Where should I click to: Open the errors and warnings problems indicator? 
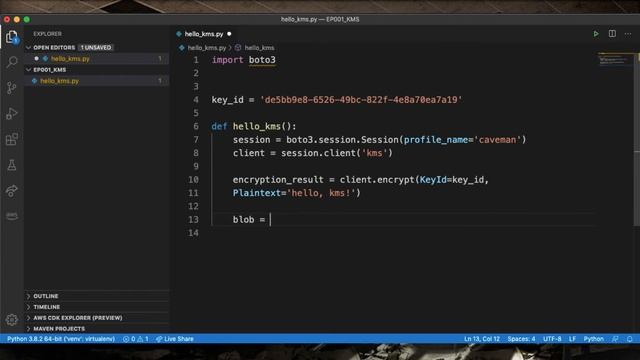tap(136, 339)
